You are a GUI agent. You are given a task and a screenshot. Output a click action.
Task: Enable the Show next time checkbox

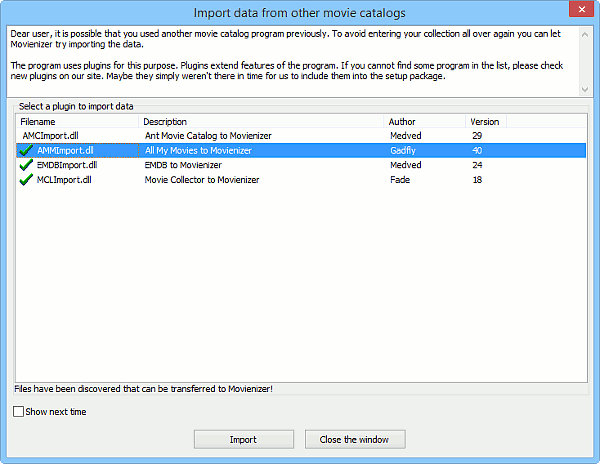pos(18,412)
